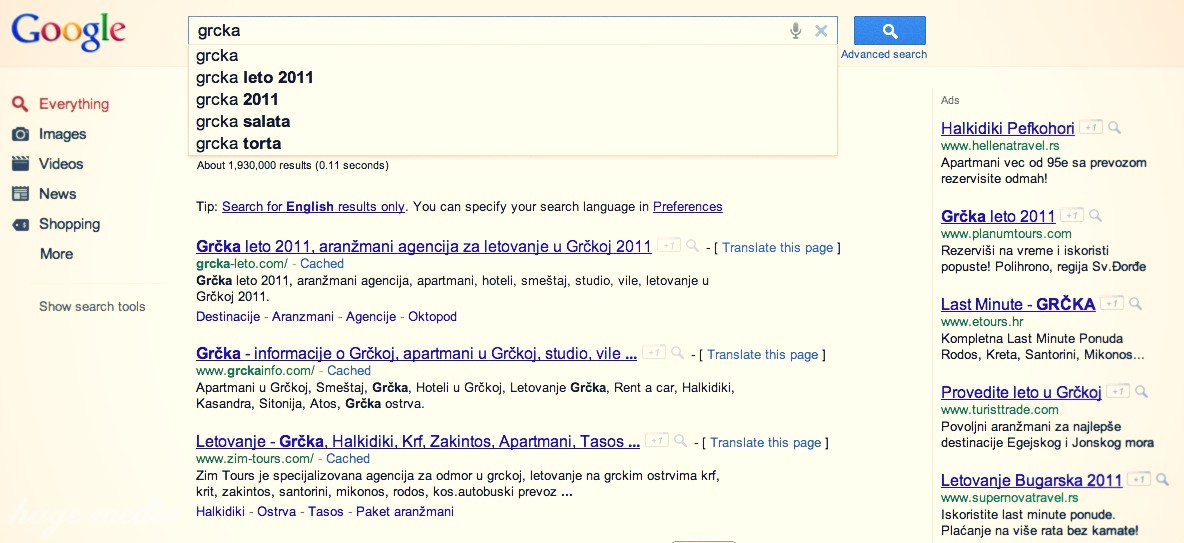The height and width of the screenshot is (543, 1184).
Task: Open the Preferences link
Action: 687,207
